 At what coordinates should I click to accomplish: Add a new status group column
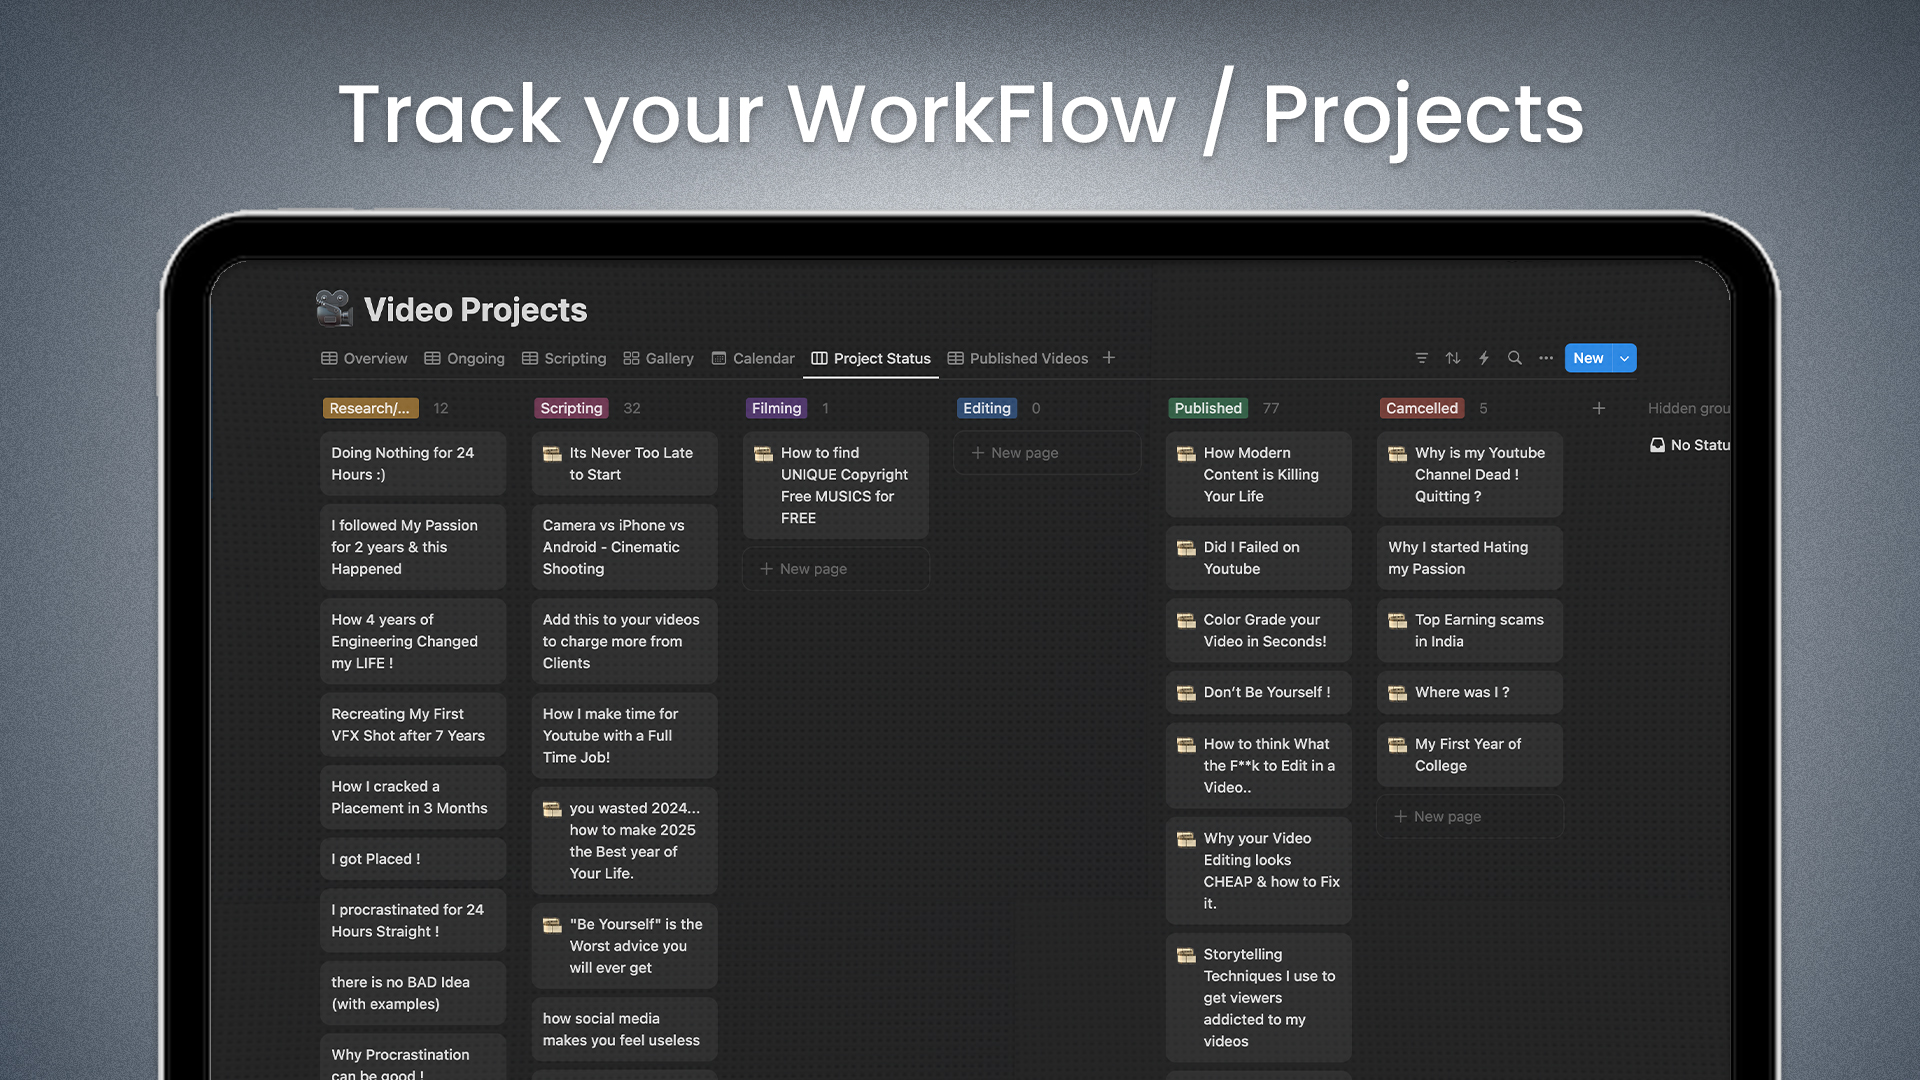click(x=1599, y=408)
